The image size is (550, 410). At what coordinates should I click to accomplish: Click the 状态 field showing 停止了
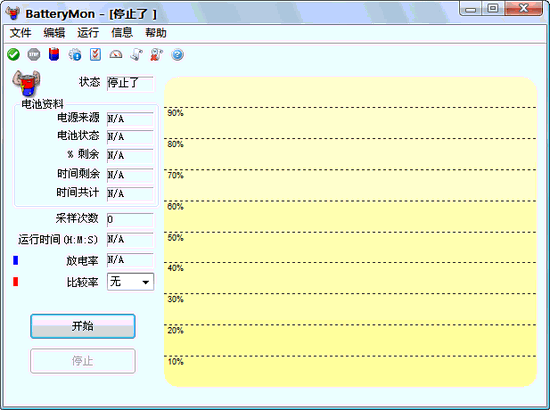[x=130, y=83]
